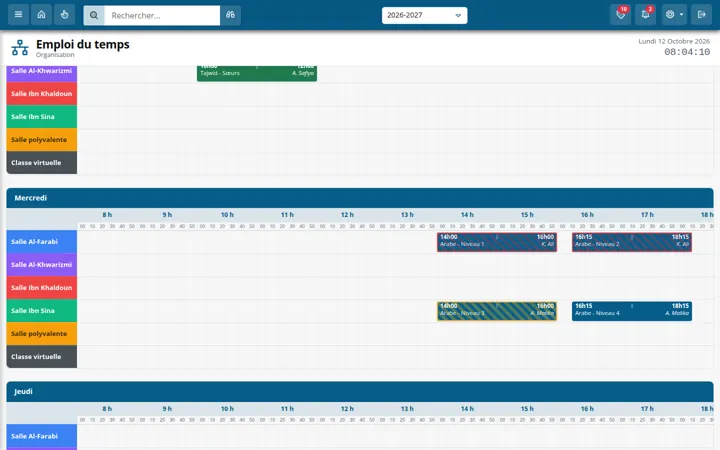
Task: Click A. Malika teacher name on Niveau 4 block
Action: 677,313
